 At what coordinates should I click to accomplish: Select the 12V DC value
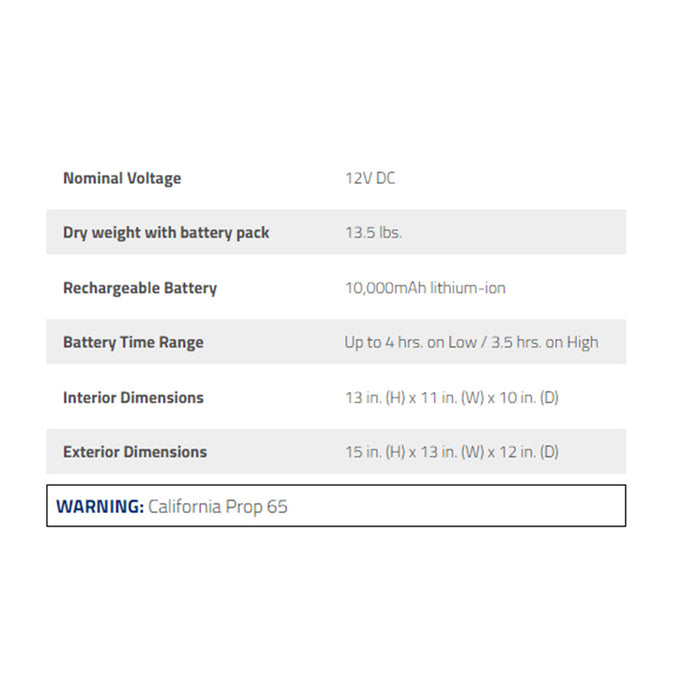(370, 179)
